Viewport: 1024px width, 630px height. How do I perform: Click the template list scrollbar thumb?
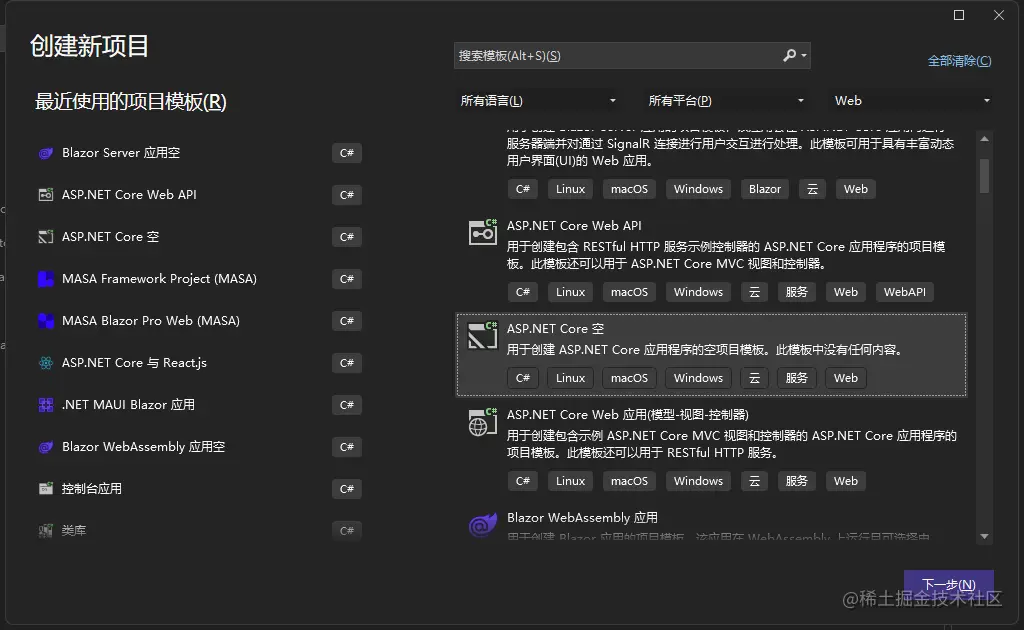point(984,176)
